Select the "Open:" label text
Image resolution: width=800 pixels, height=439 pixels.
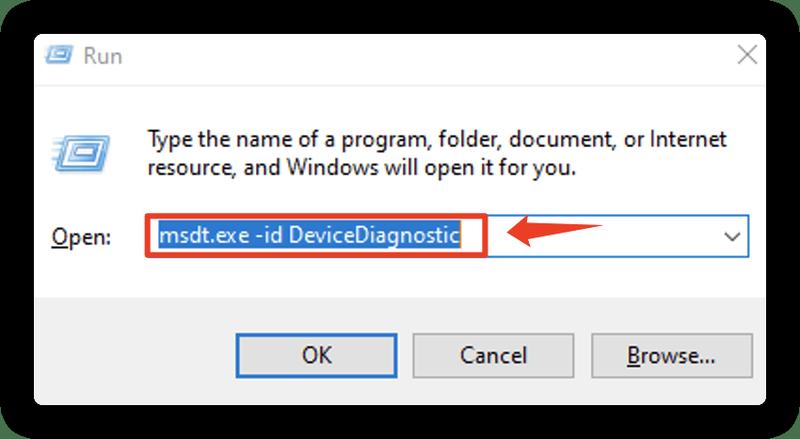[x=81, y=237]
